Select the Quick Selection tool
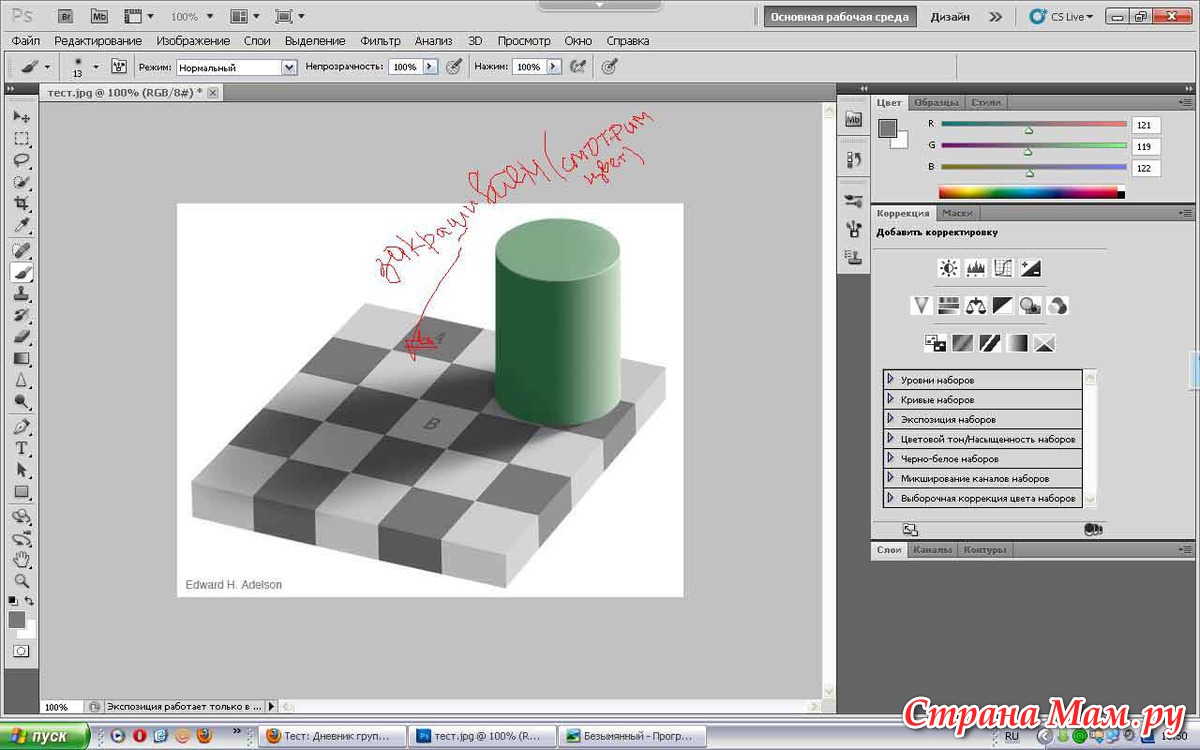Viewport: 1200px width, 750px height. [21, 182]
